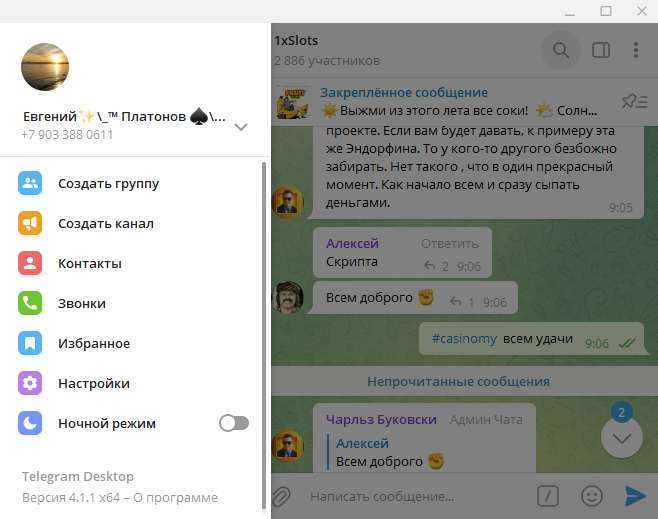The image size is (658, 519).
Task: Click the О программе link
Action: [175, 498]
